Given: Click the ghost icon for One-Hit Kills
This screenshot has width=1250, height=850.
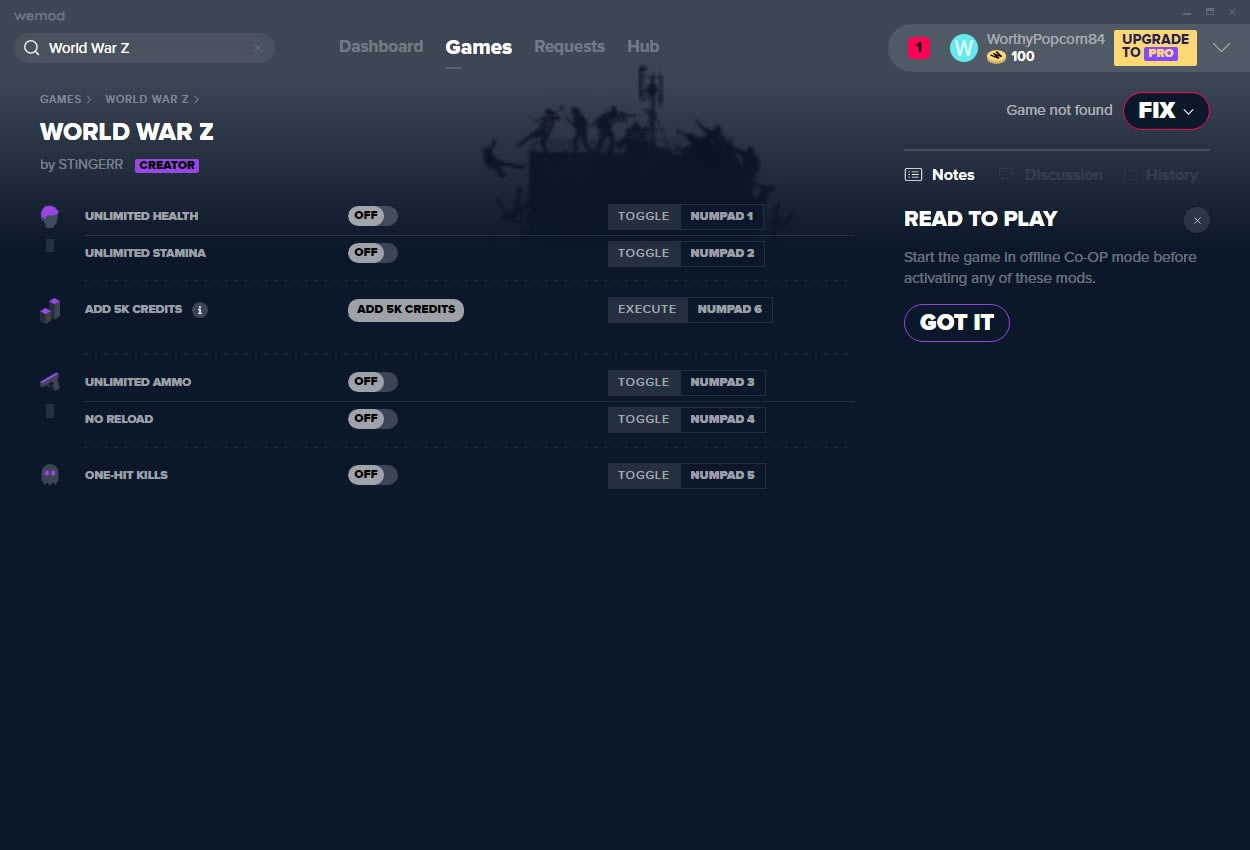Looking at the screenshot, I should (50, 475).
